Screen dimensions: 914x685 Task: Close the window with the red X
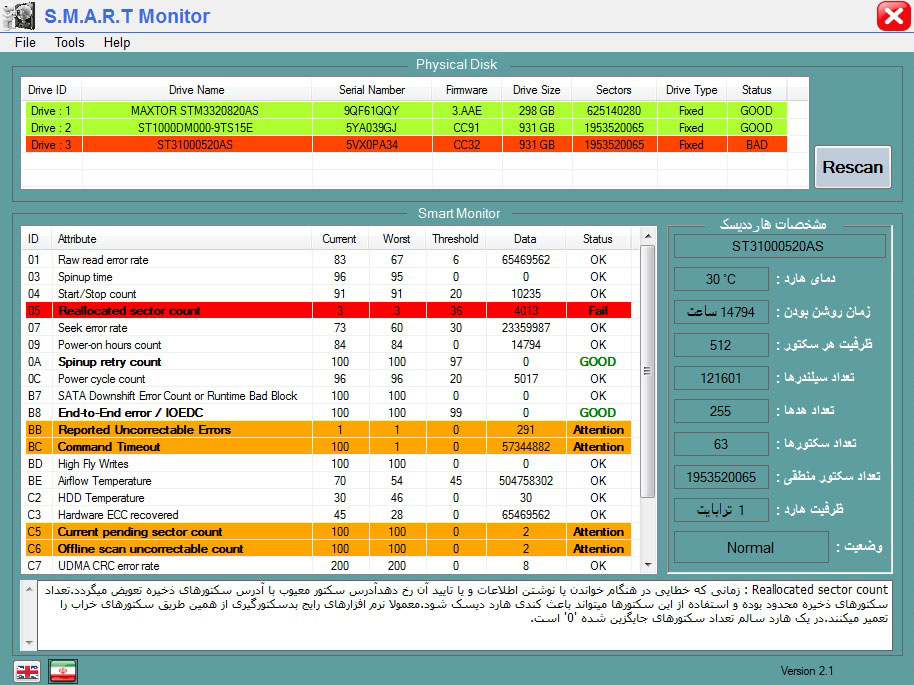click(x=894, y=16)
